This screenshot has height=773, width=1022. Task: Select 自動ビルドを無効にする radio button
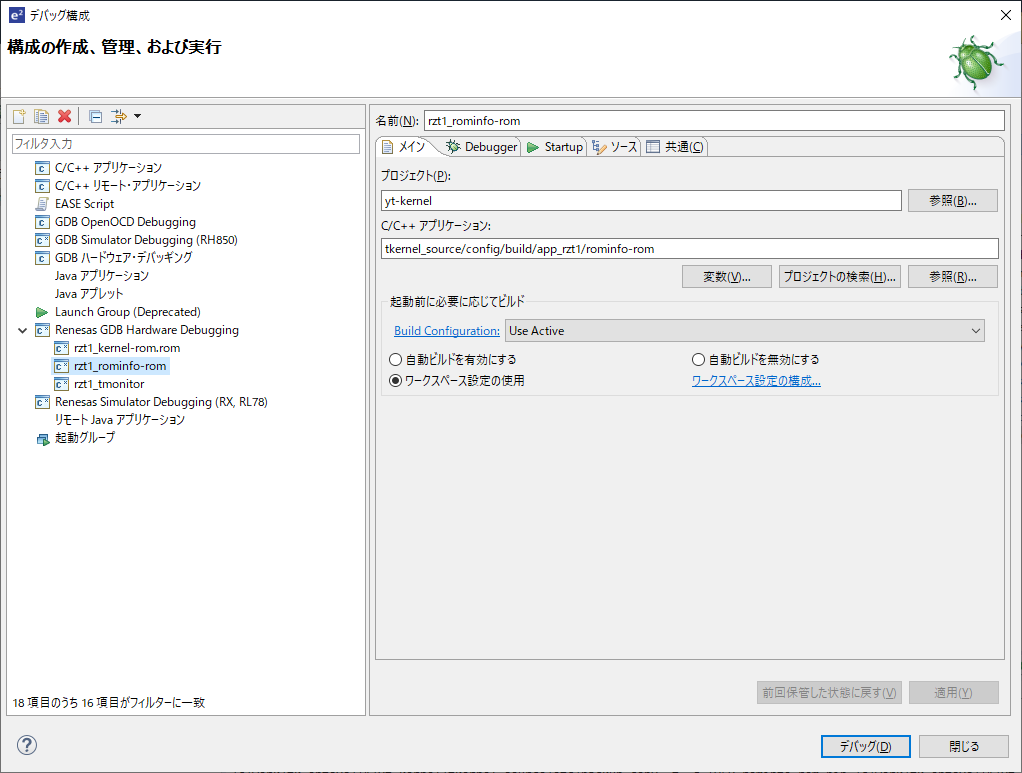coord(698,359)
